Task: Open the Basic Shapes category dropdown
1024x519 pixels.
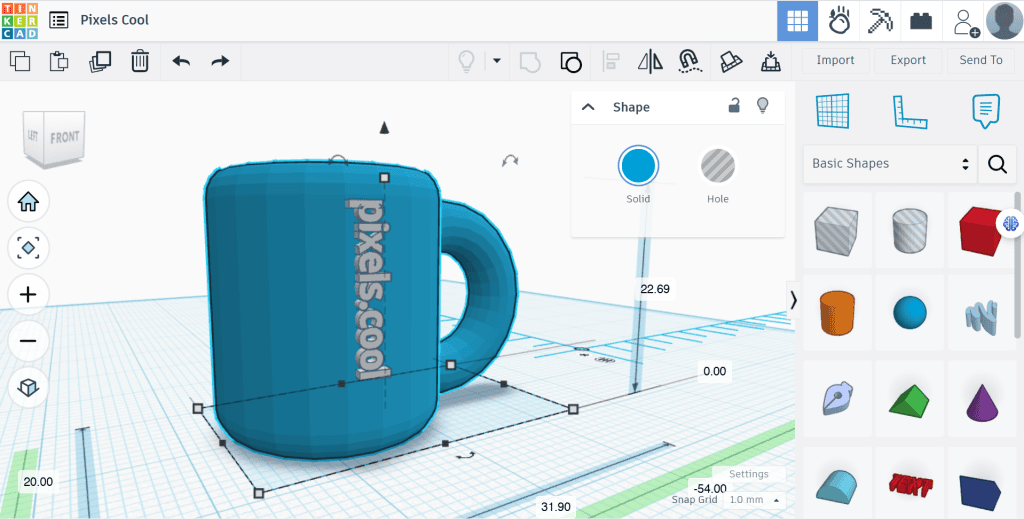Action: tap(889, 164)
